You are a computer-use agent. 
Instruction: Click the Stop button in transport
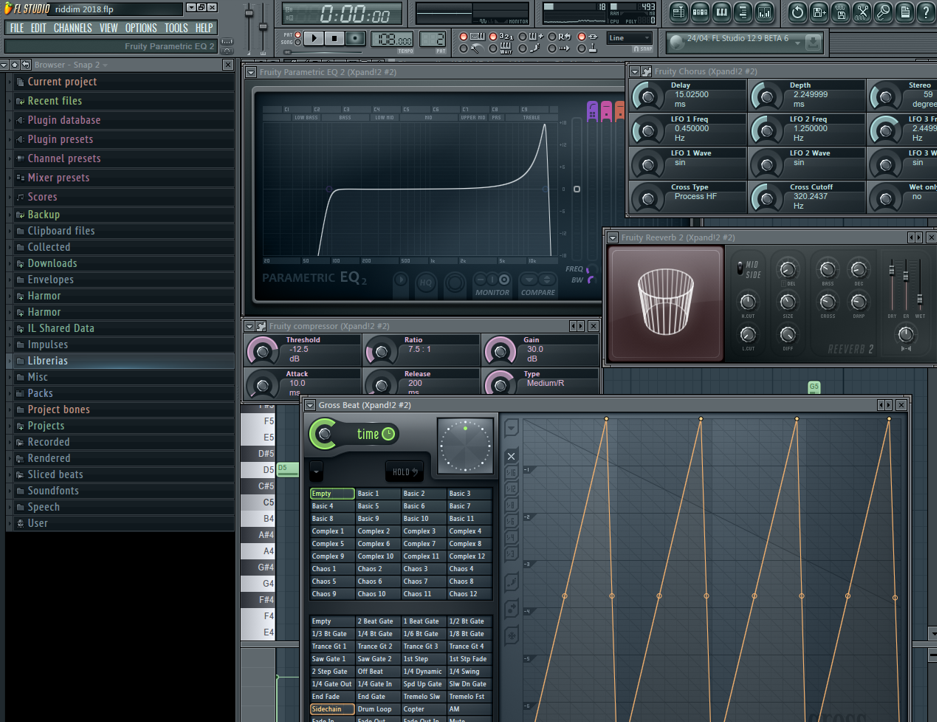(x=334, y=39)
